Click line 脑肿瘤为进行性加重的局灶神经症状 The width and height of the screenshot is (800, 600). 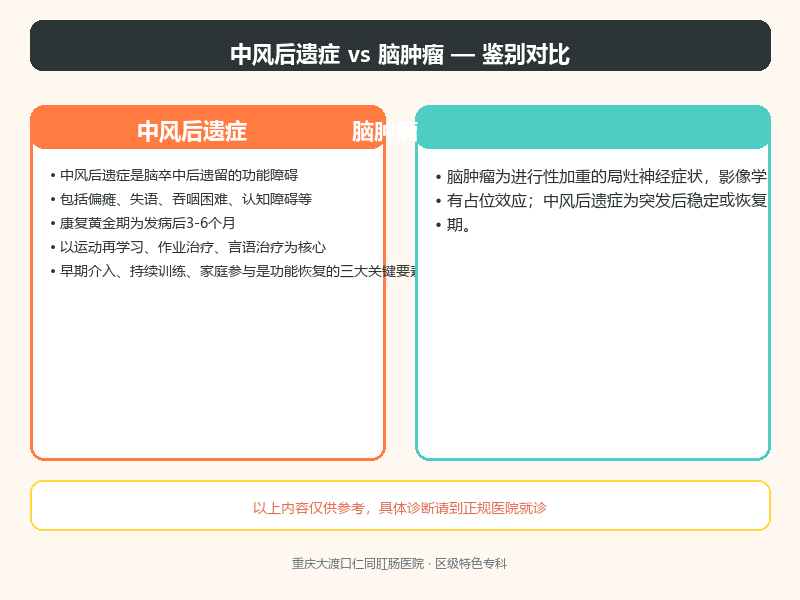pos(602,177)
